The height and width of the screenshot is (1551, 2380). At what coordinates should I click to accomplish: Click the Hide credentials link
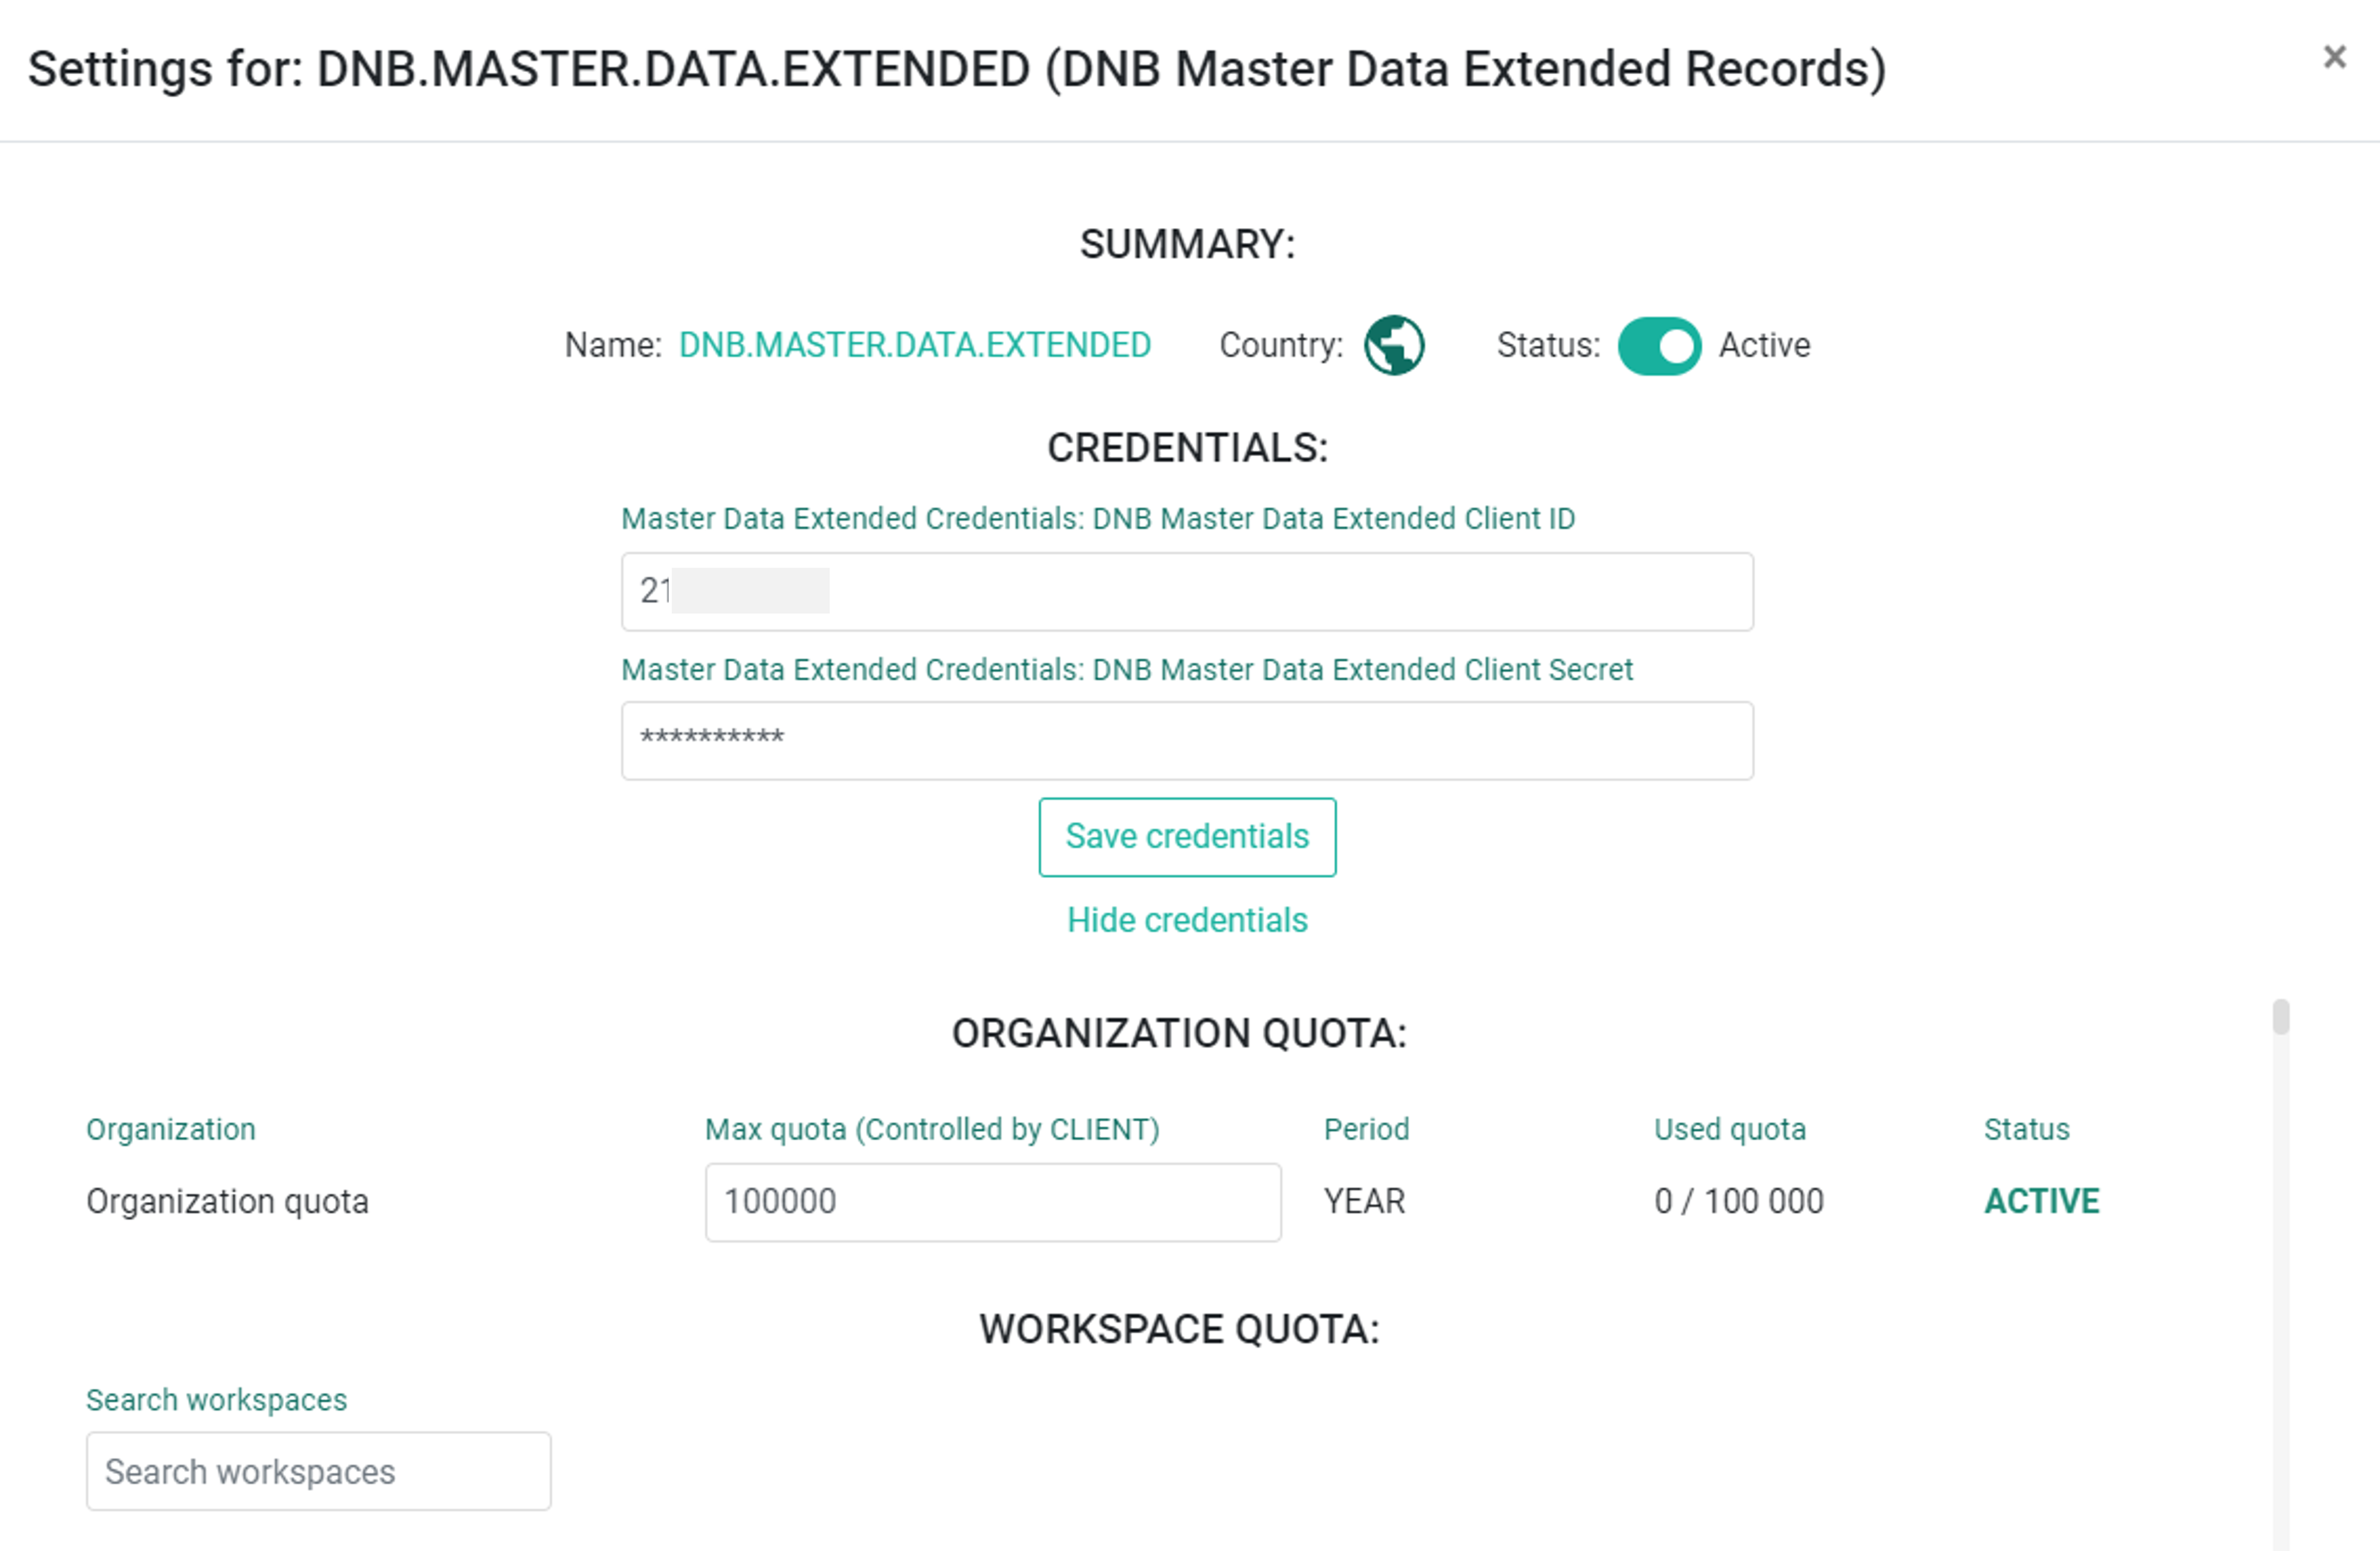pyautogui.click(x=1187, y=919)
